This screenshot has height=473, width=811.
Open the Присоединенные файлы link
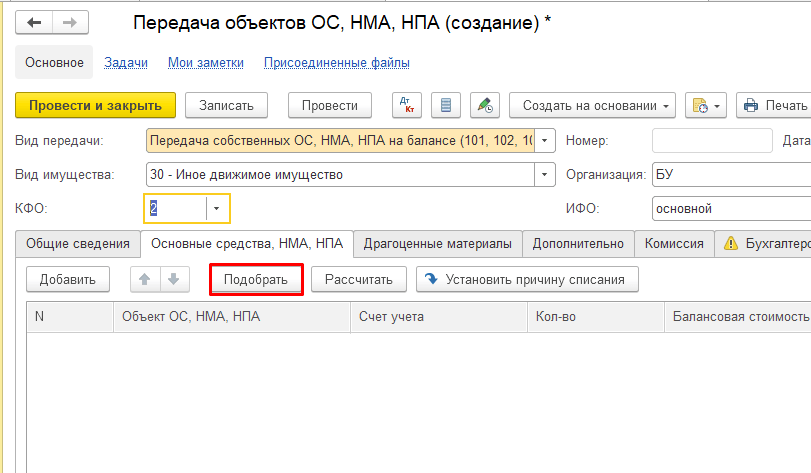click(336, 62)
